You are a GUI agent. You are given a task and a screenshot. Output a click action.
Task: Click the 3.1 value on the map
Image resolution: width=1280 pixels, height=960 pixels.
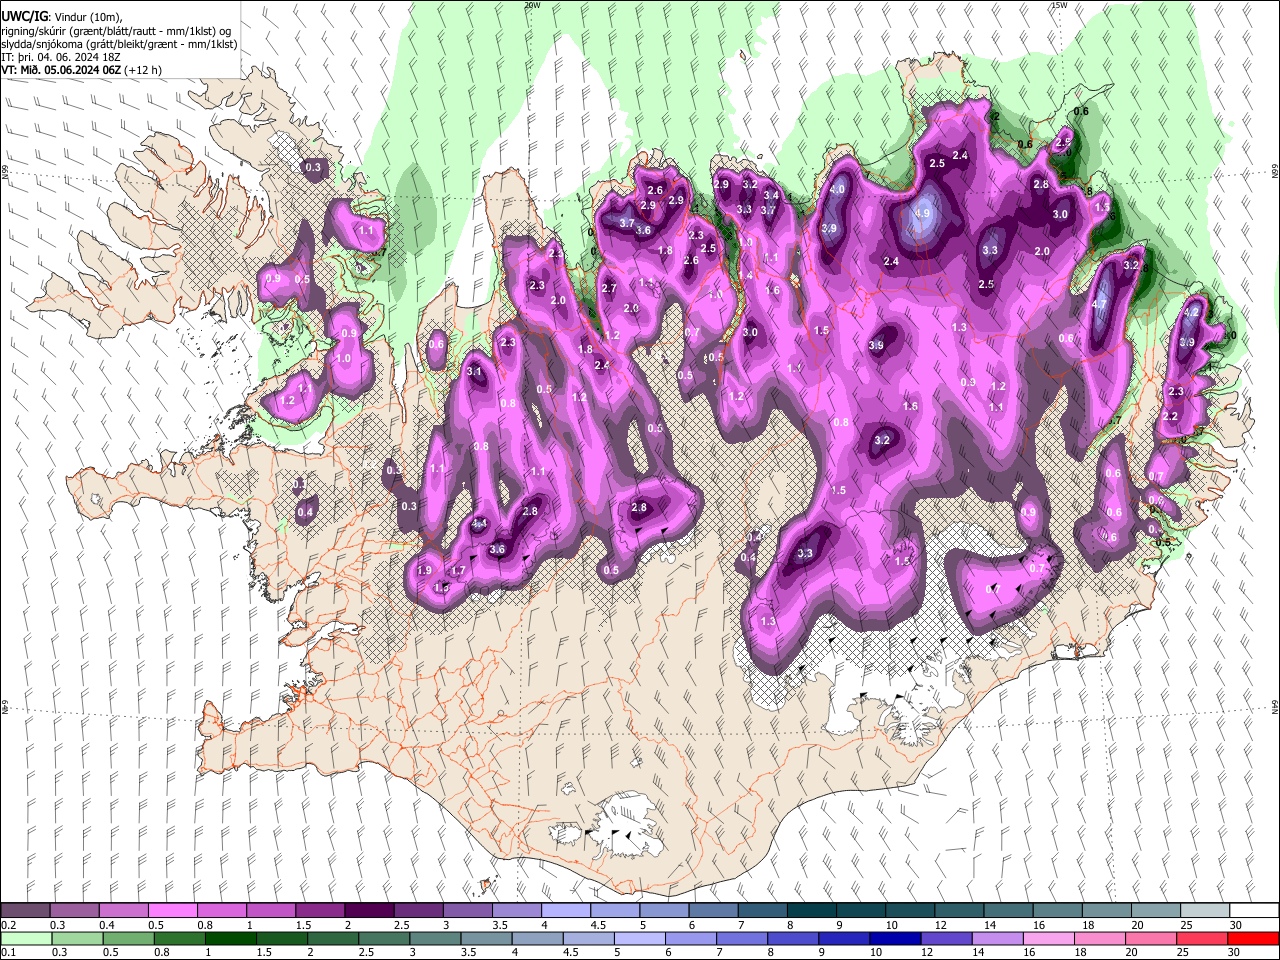(475, 371)
